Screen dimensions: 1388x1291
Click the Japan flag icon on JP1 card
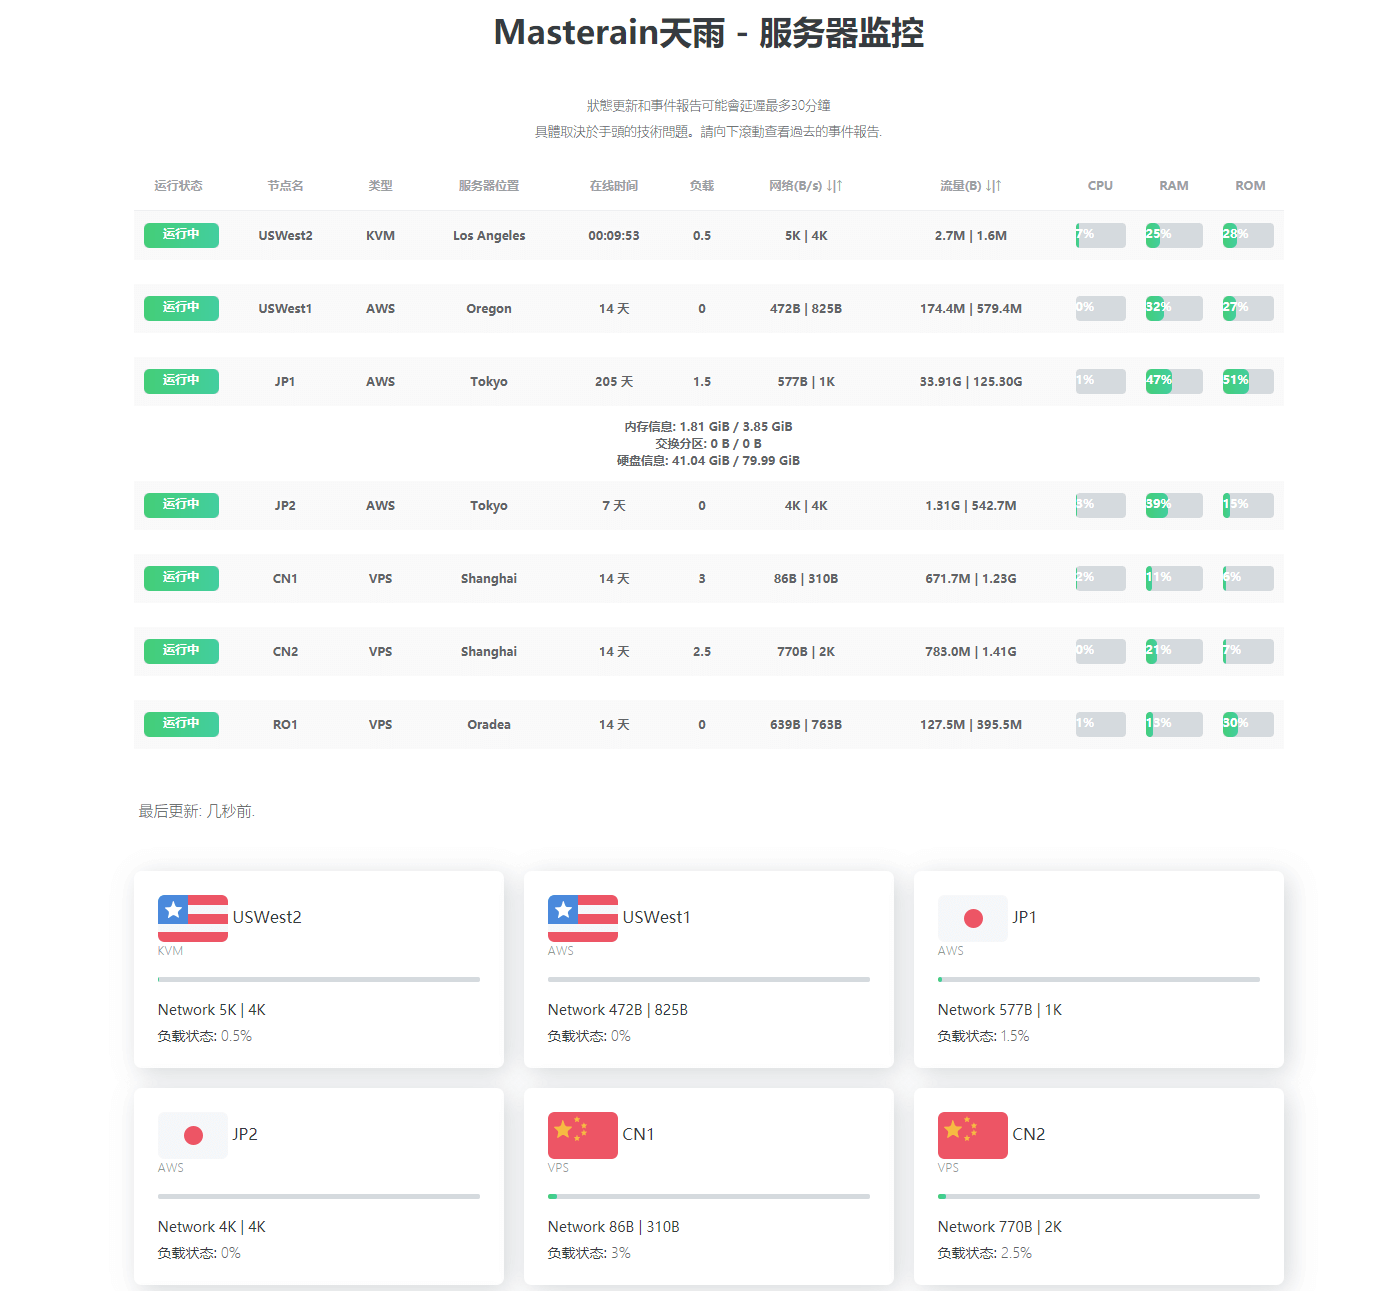tap(972, 918)
